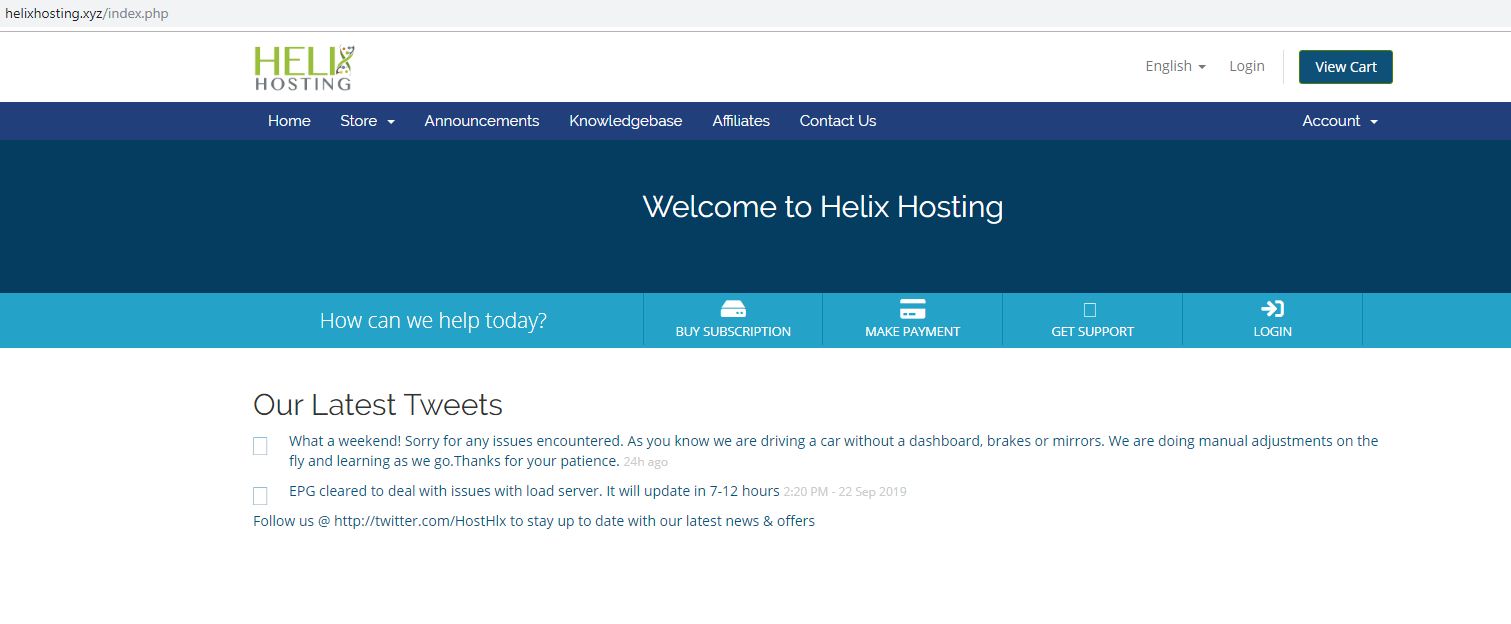Viewport: 1511px width, 624px height.
Task: Click the Make Payment credit card icon
Action: pos(912,309)
